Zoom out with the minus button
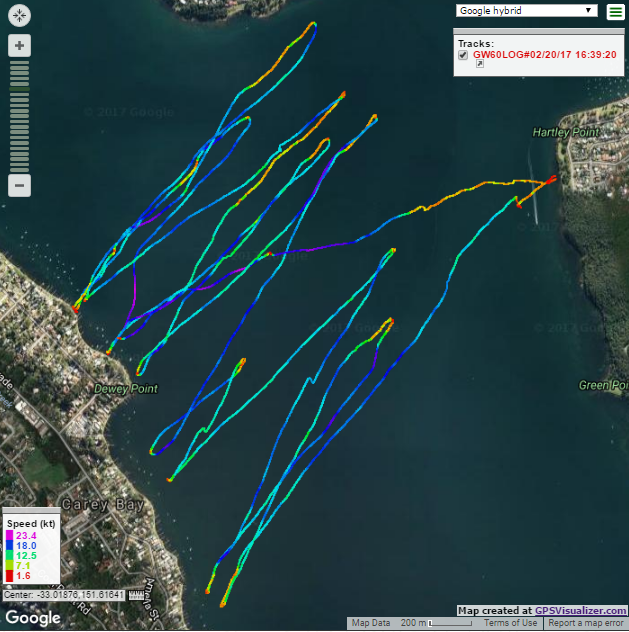This screenshot has height=632, width=629. pos(21,185)
